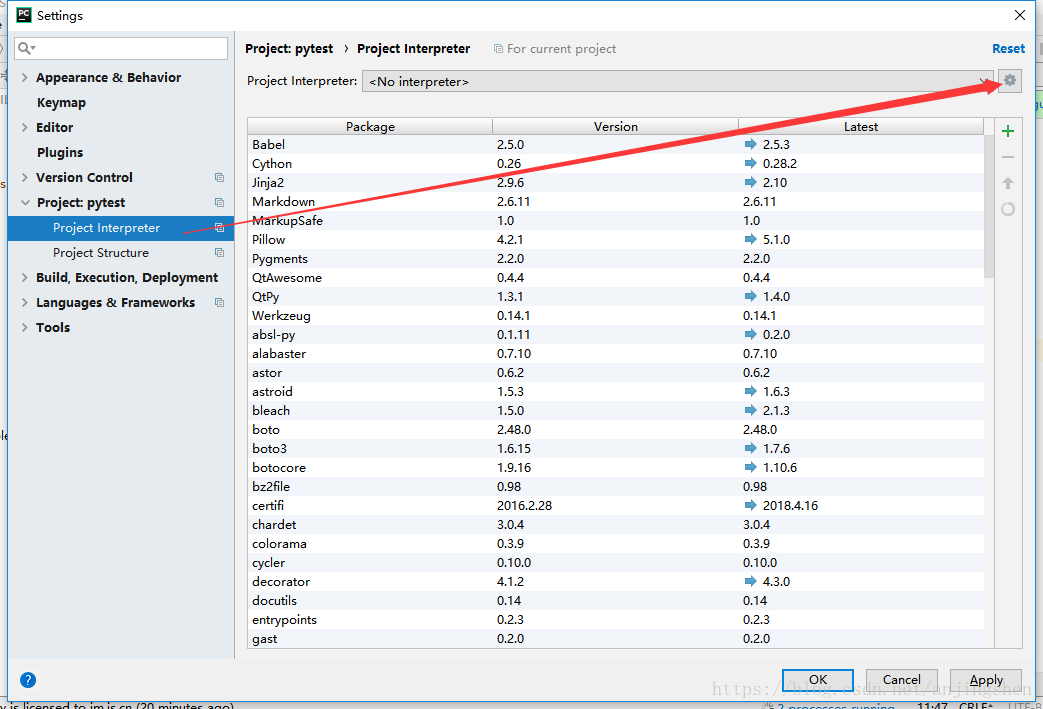Click the project-level icon beside Project Interpreter
This screenshot has height=709, width=1043.
[220, 228]
